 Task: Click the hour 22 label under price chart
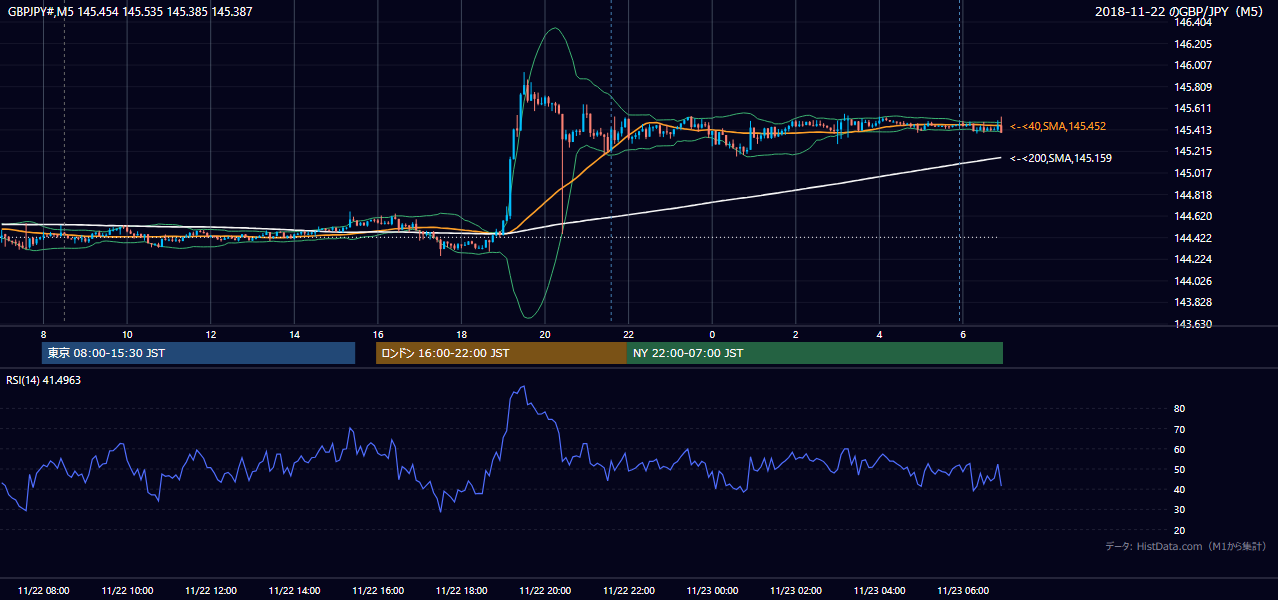628,335
